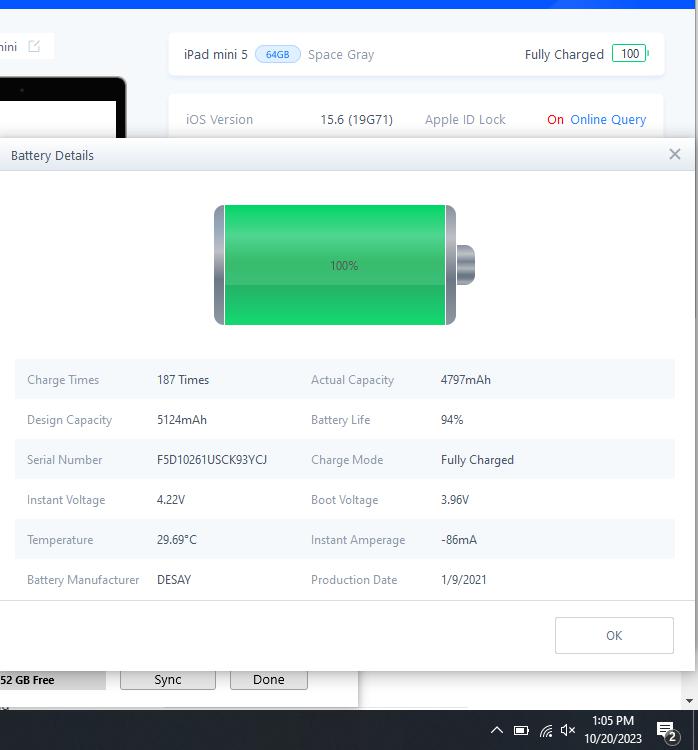The image size is (698, 750).
Task: Click the large green battery graphic
Action: coord(344,265)
